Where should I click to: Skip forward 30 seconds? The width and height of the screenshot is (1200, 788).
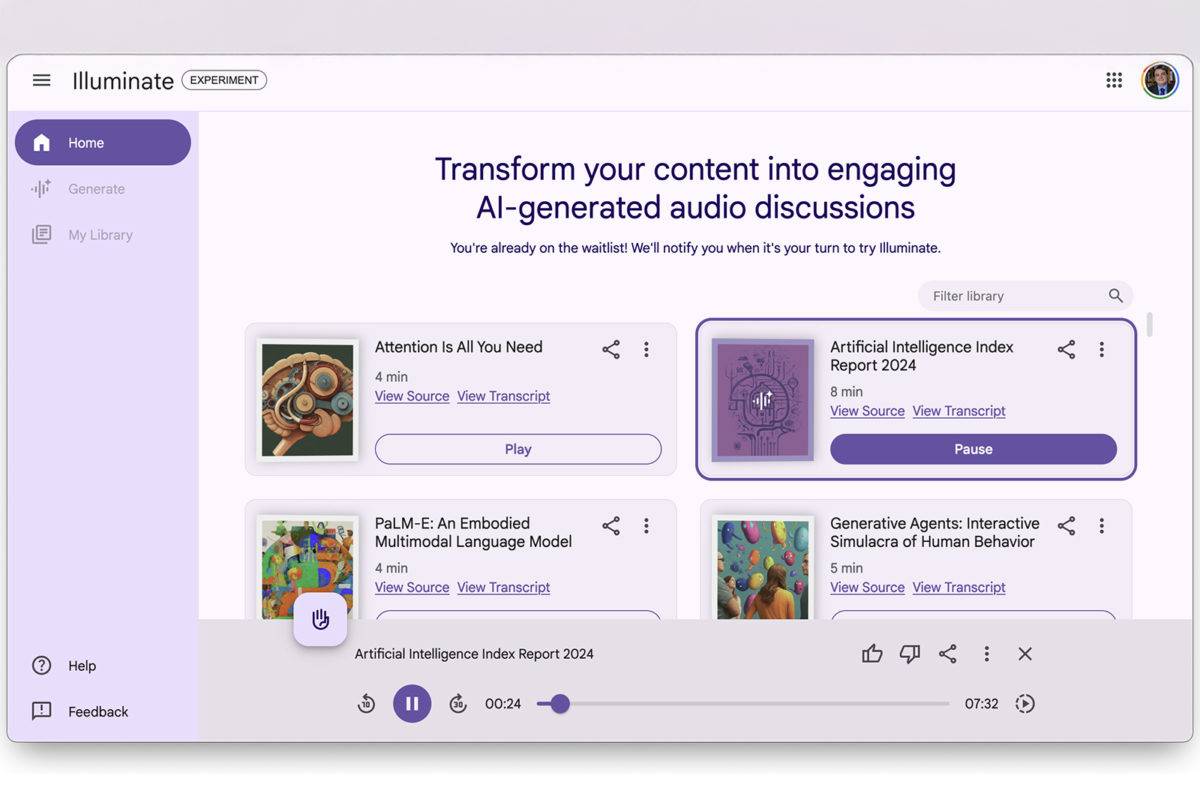[x=458, y=703]
